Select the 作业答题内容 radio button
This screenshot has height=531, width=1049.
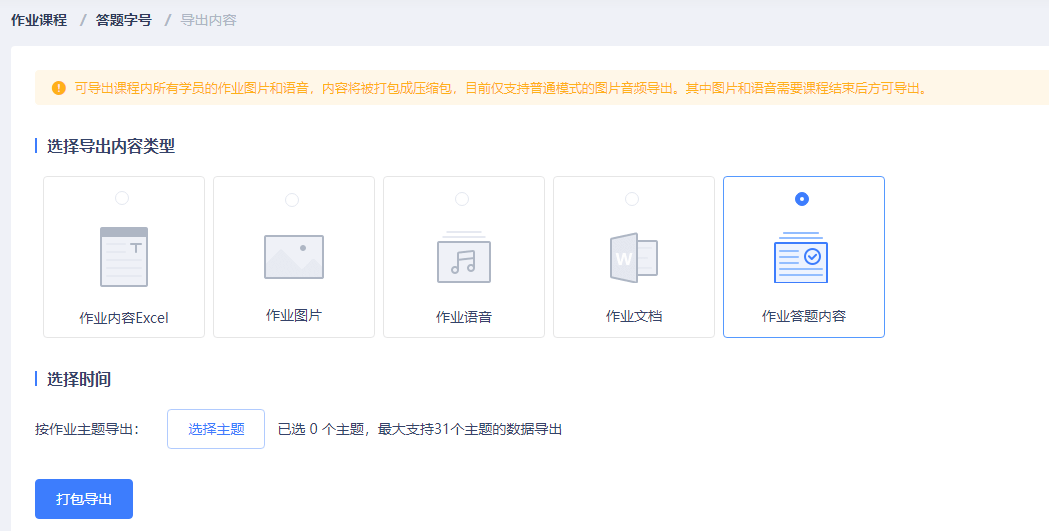[801, 199]
